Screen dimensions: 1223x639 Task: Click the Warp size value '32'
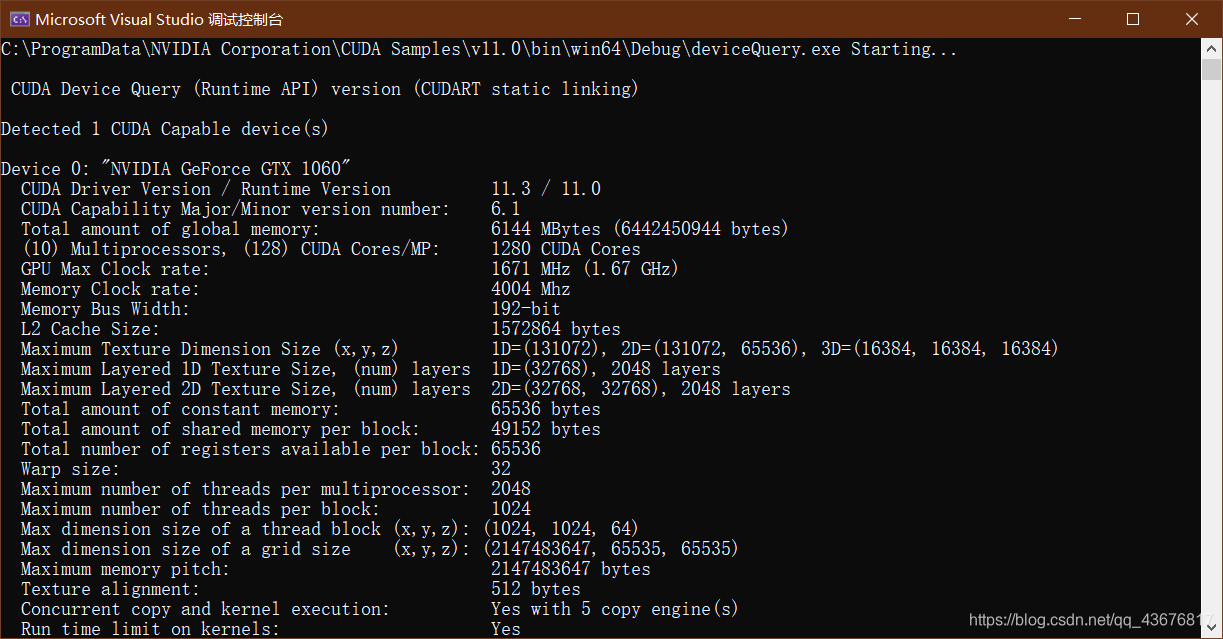coord(501,469)
